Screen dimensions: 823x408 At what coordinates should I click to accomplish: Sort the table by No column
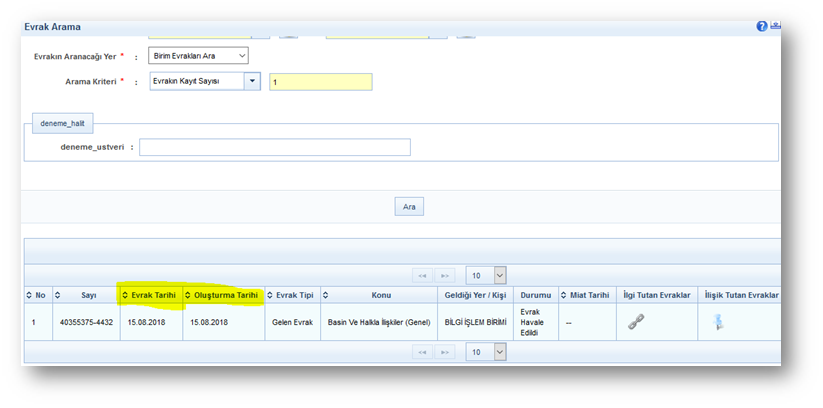tap(36, 295)
